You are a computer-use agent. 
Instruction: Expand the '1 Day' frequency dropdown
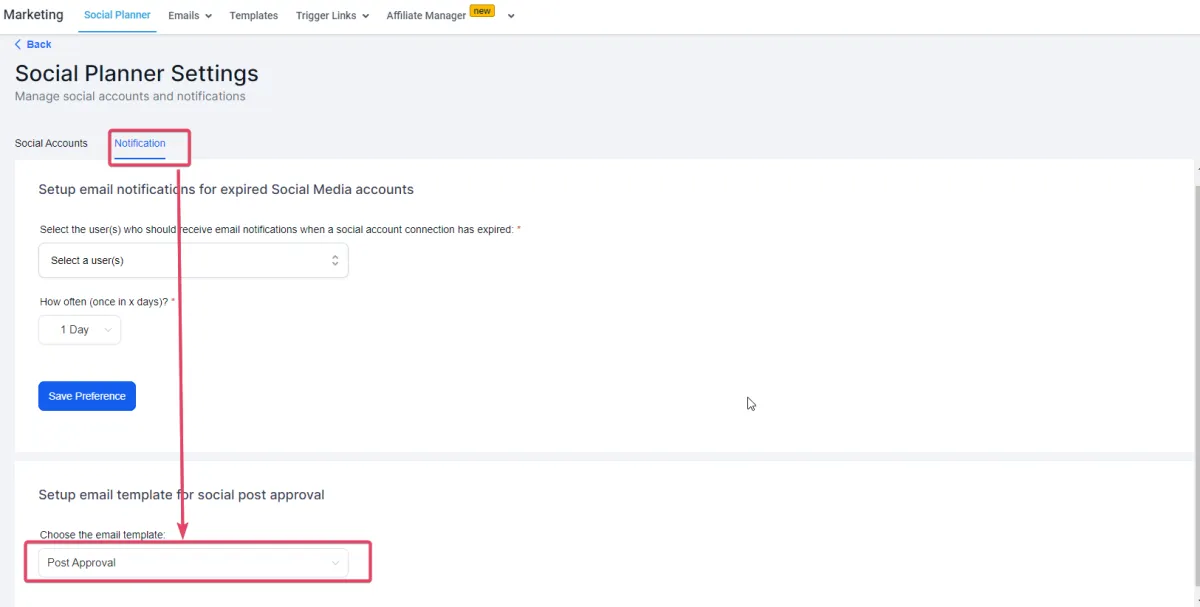coord(79,330)
